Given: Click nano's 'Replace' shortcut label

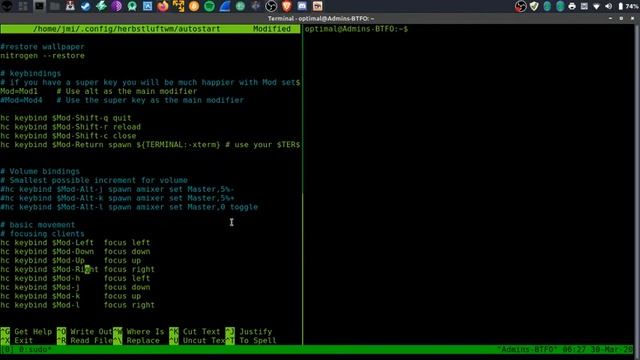Looking at the screenshot, I should click(143, 341).
